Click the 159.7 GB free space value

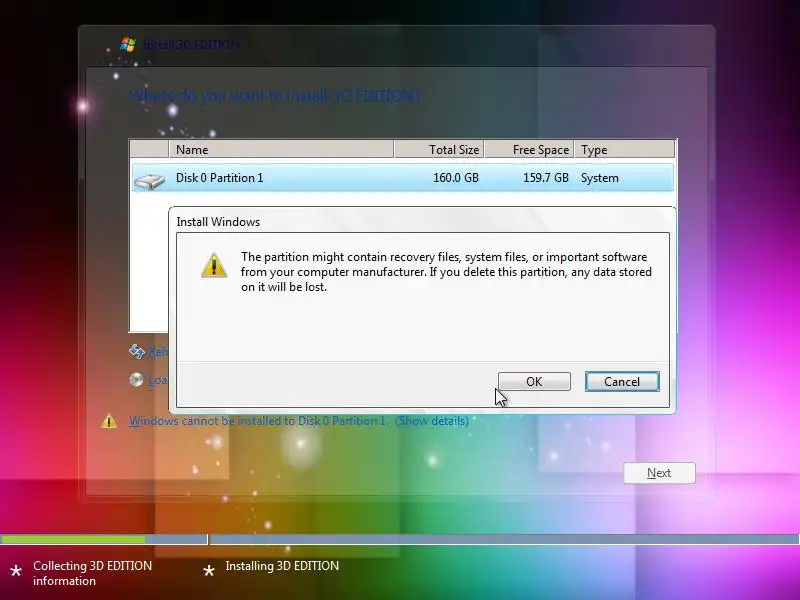[x=545, y=178]
